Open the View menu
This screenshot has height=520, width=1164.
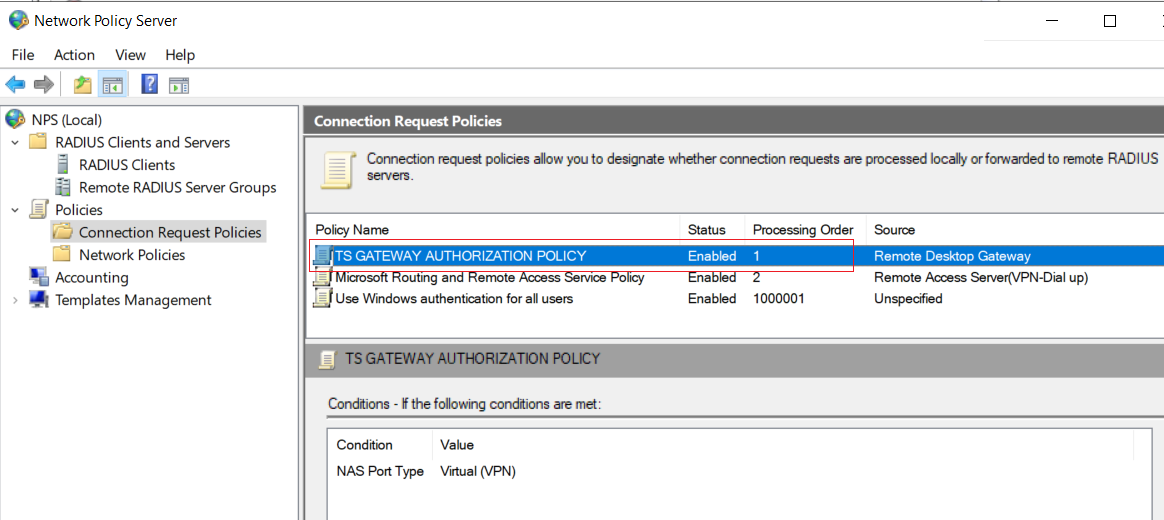pos(131,55)
